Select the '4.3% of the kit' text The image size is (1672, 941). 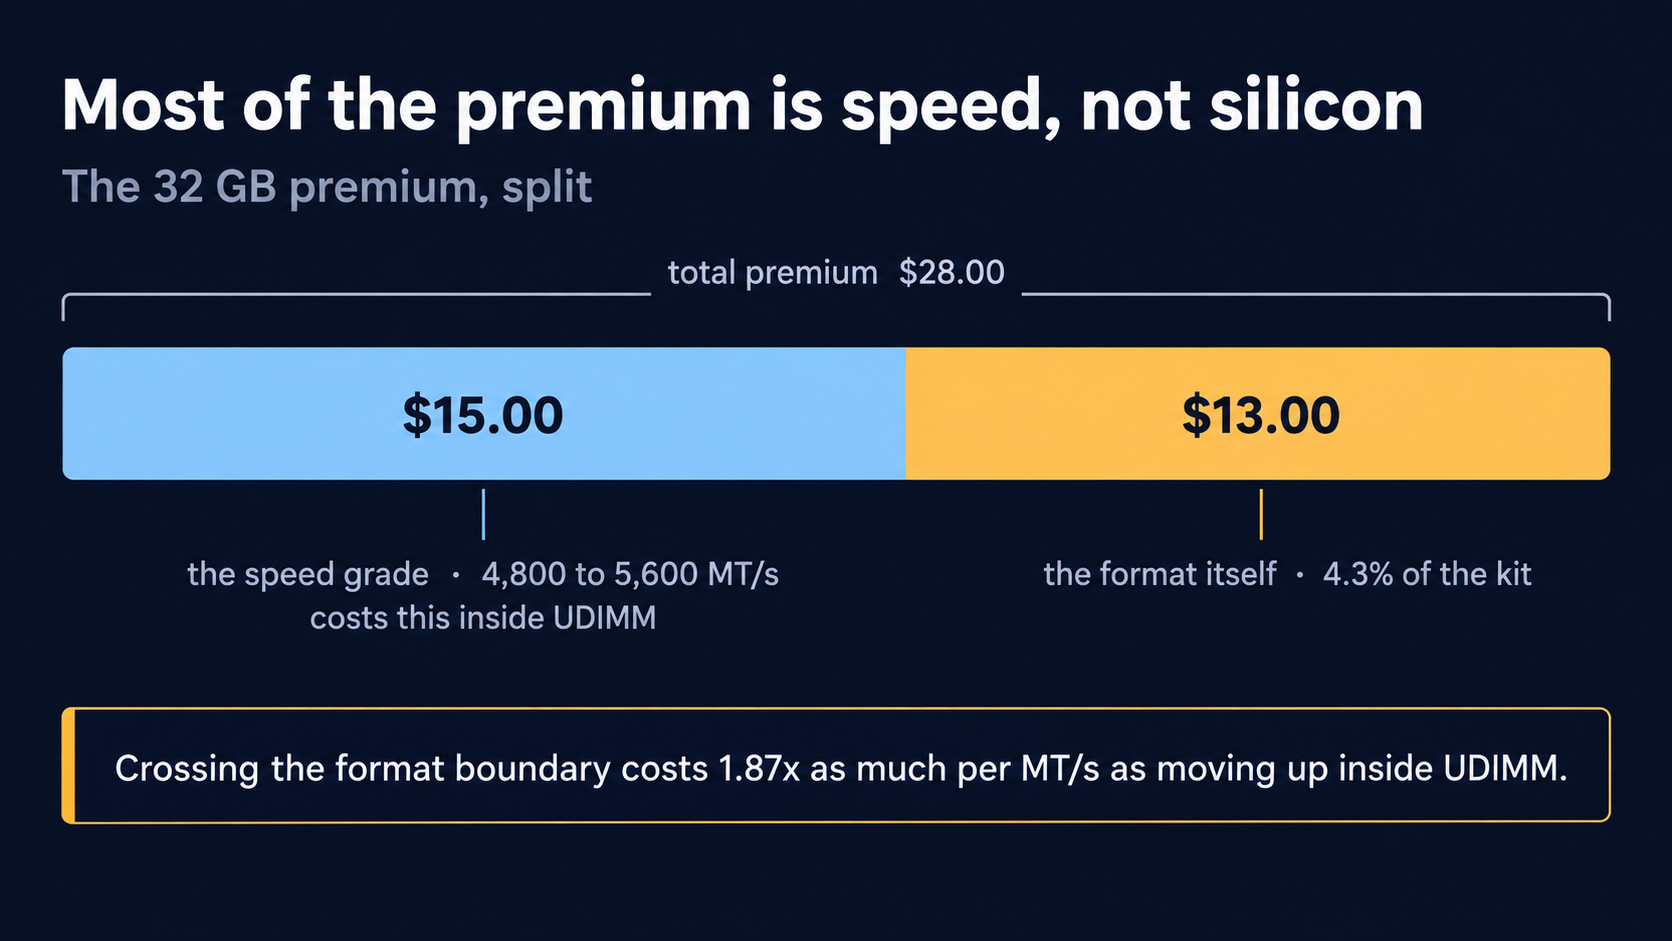tap(1427, 574)
